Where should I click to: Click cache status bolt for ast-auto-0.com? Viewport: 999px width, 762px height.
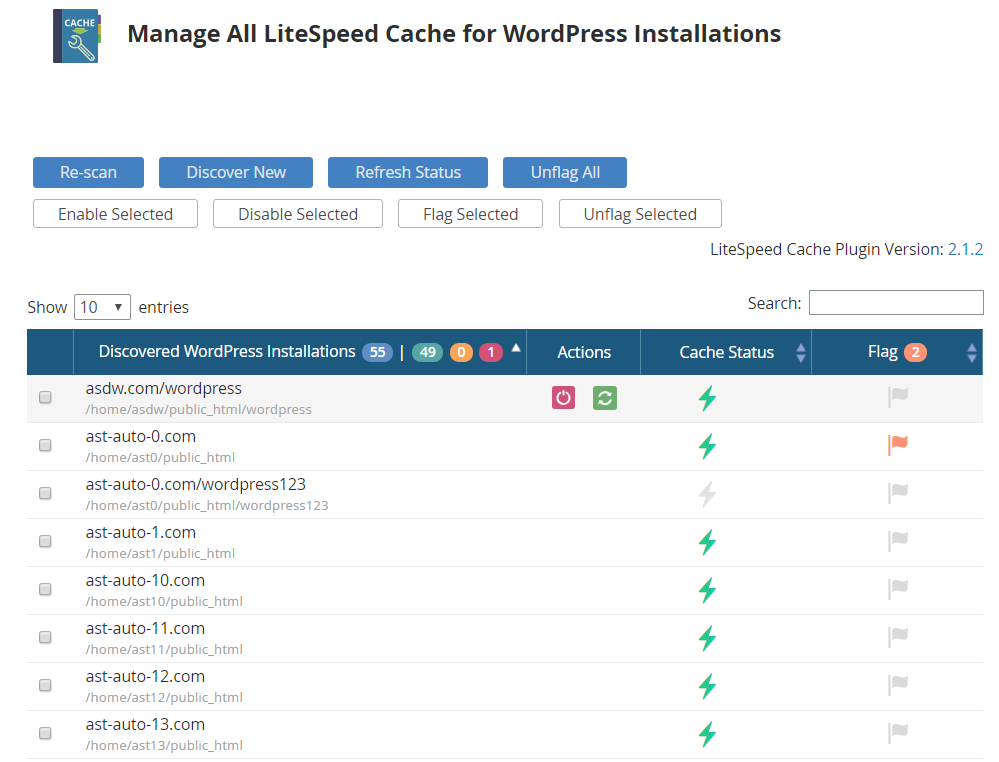tap(707, 446)
